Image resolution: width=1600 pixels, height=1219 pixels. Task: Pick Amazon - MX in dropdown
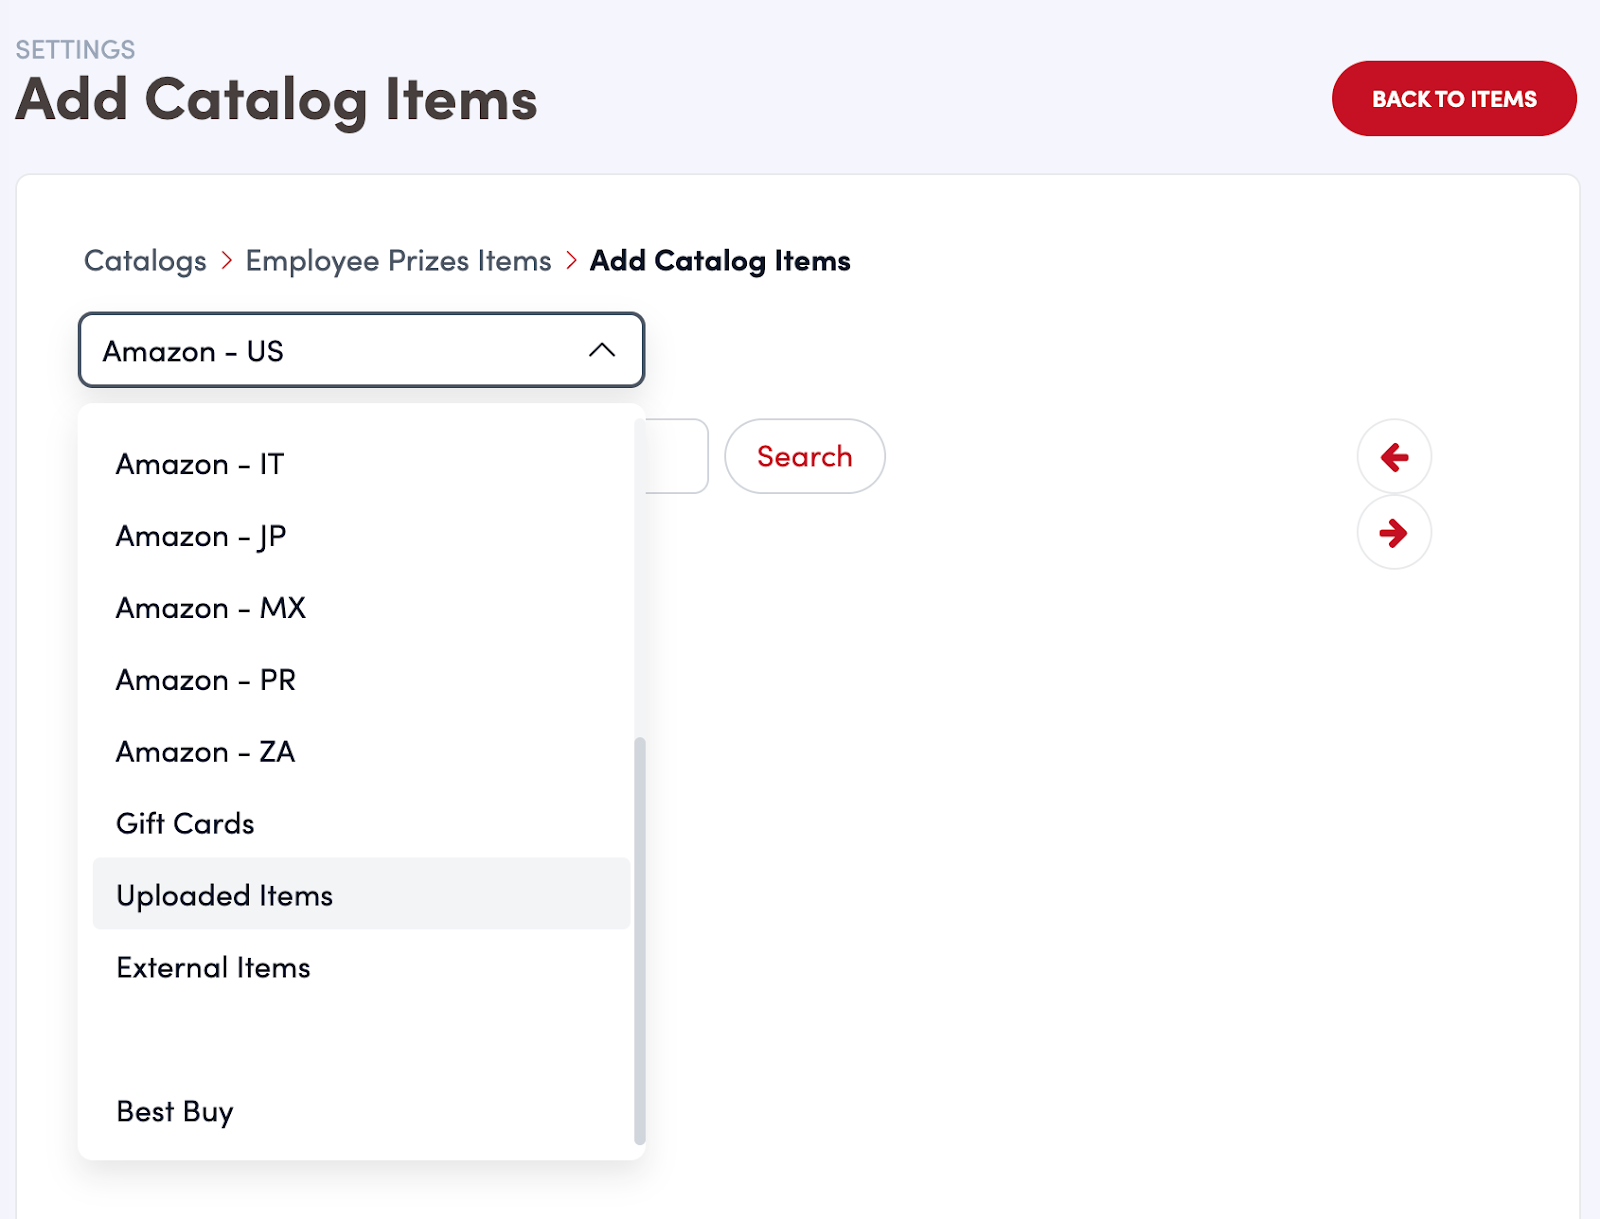(x=211, y=608)
